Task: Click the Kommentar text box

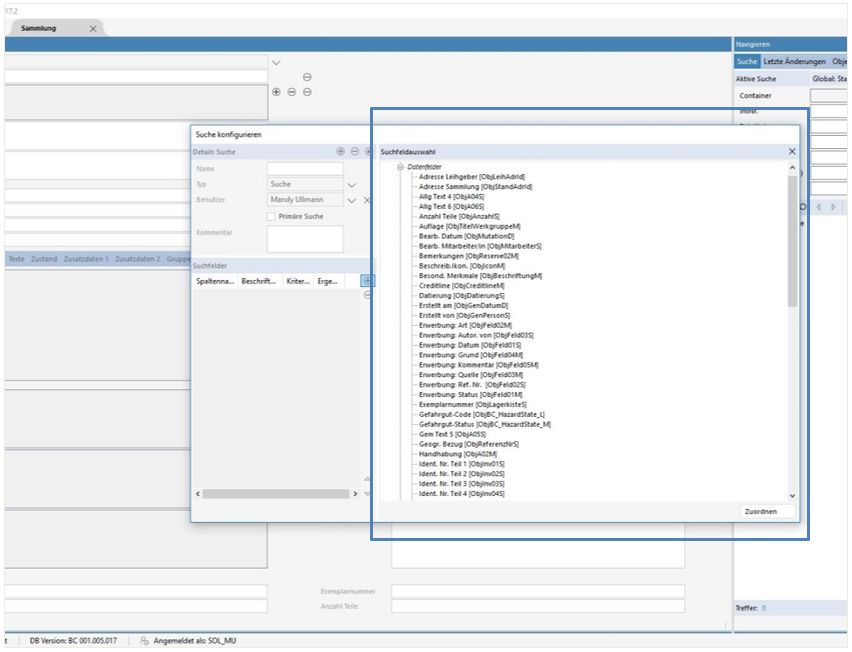Action: coord(305,239)
